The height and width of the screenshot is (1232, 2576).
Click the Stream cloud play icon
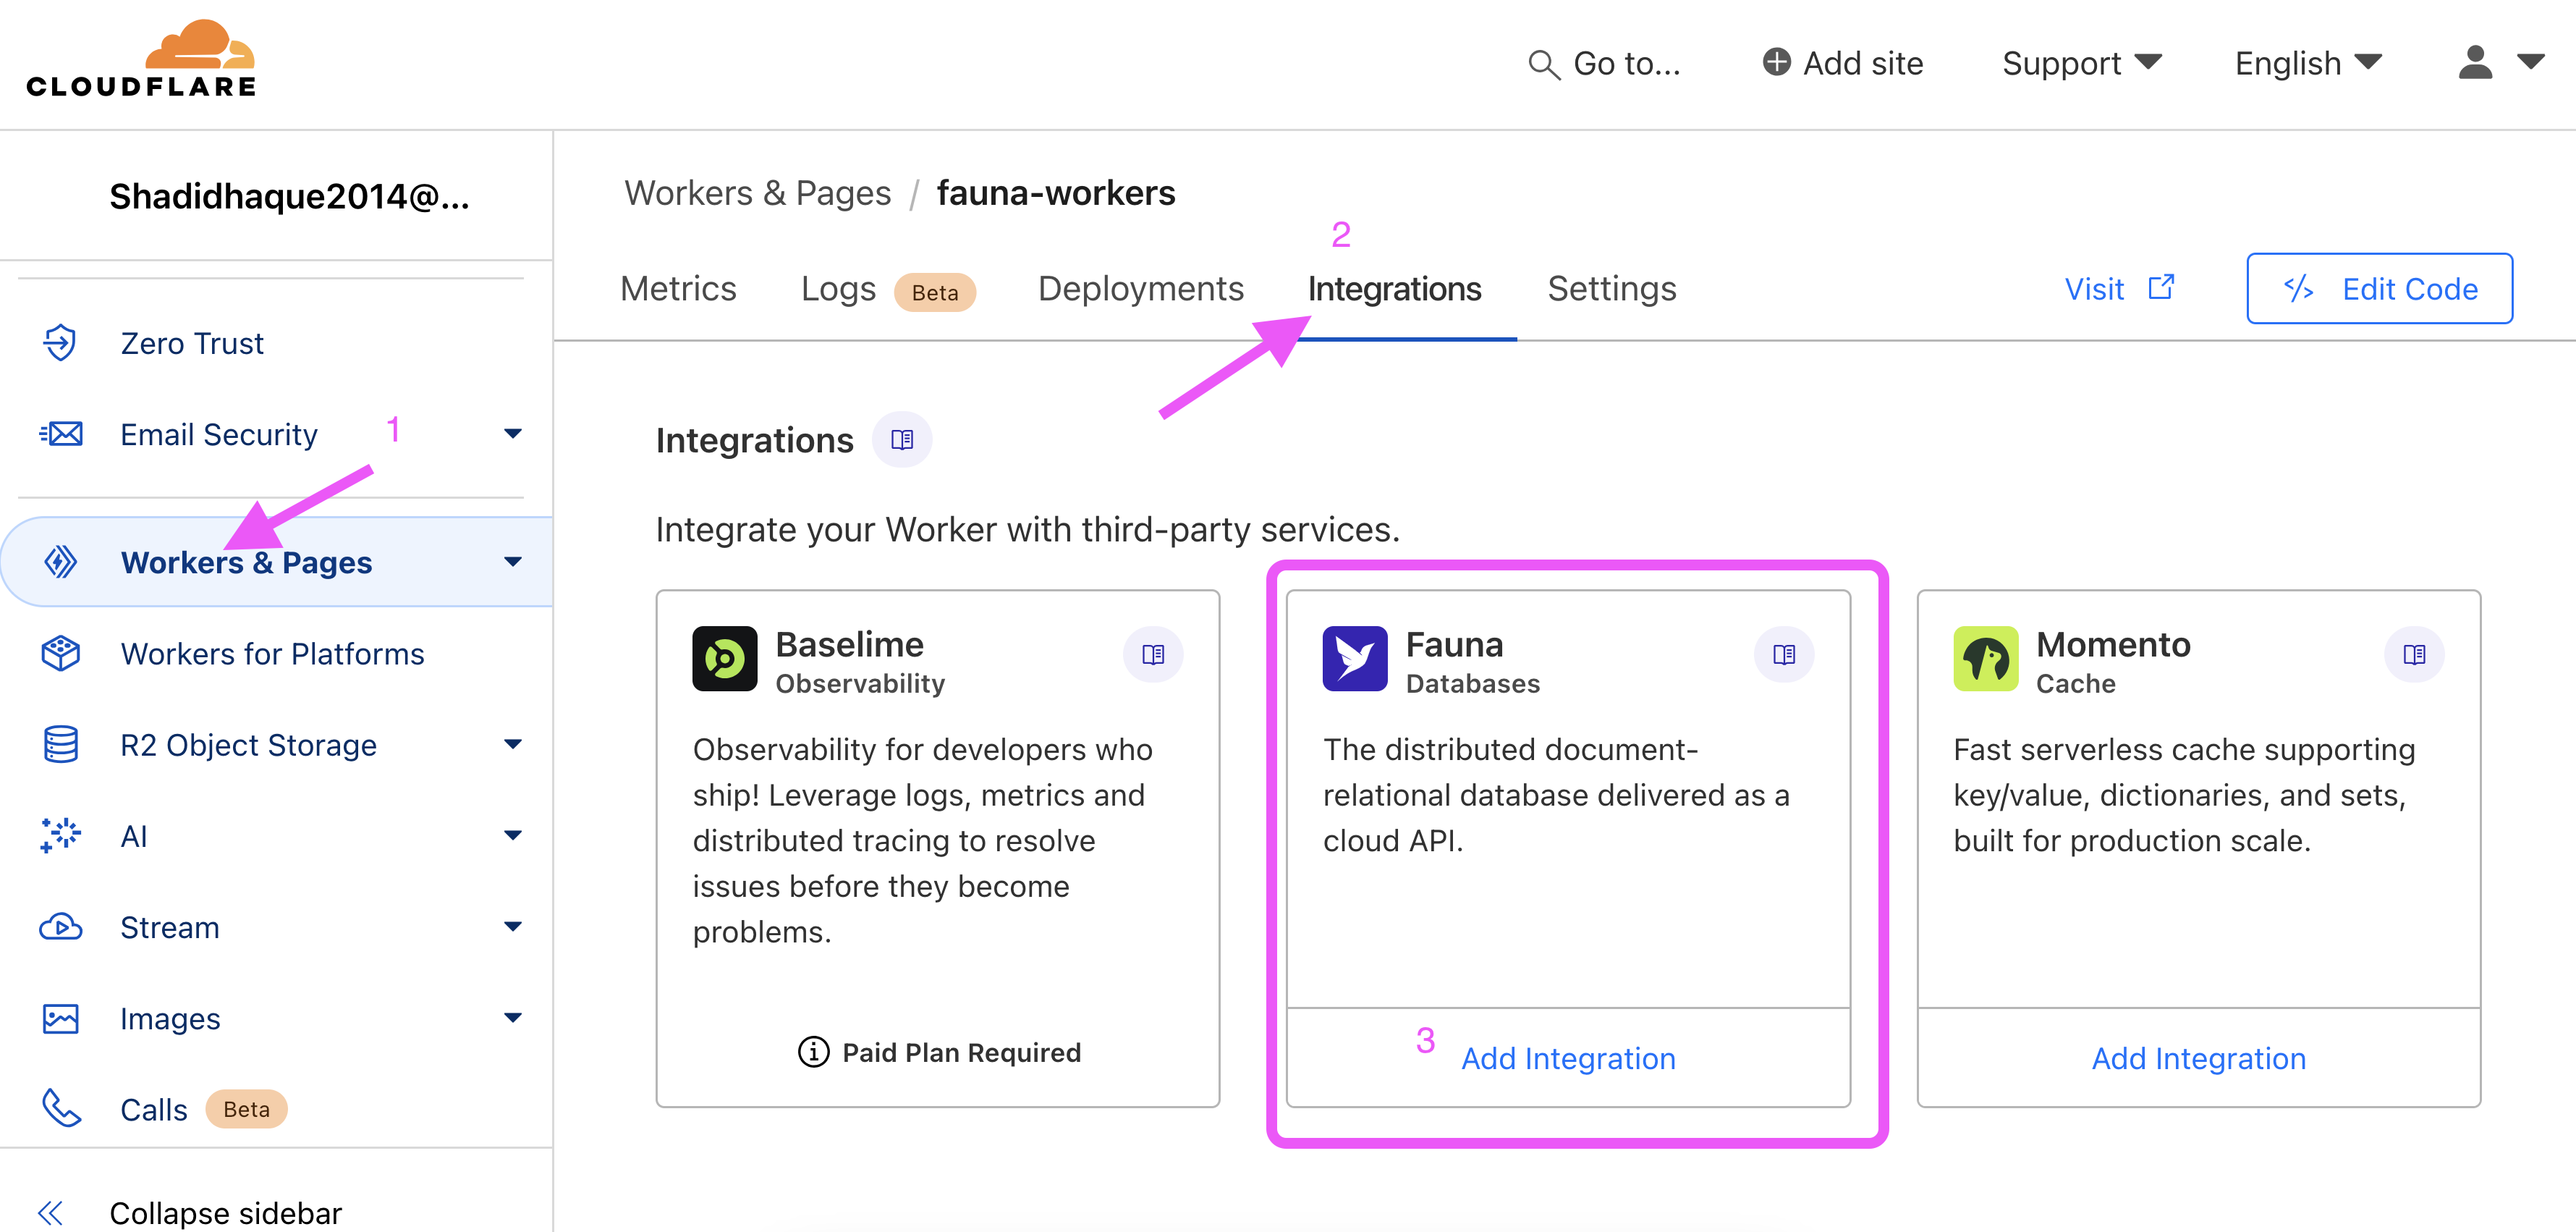61,927
